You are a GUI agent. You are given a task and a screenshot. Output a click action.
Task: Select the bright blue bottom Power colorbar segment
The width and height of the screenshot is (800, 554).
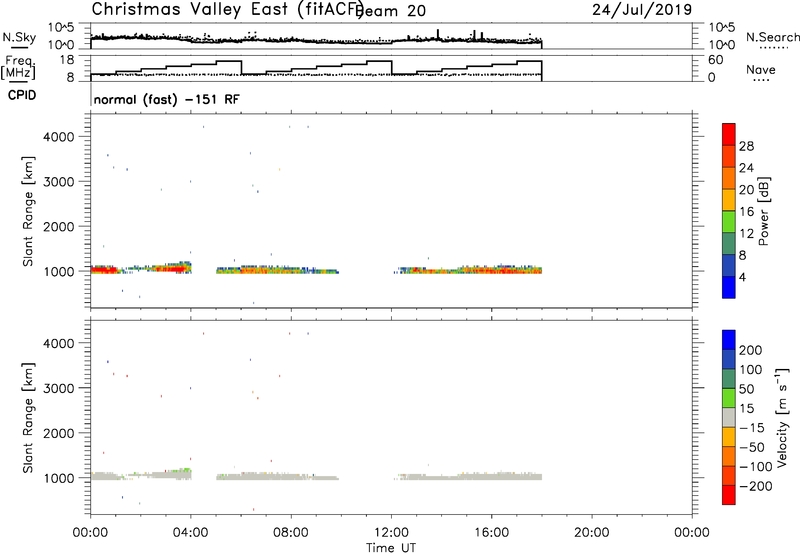(729, 287)
